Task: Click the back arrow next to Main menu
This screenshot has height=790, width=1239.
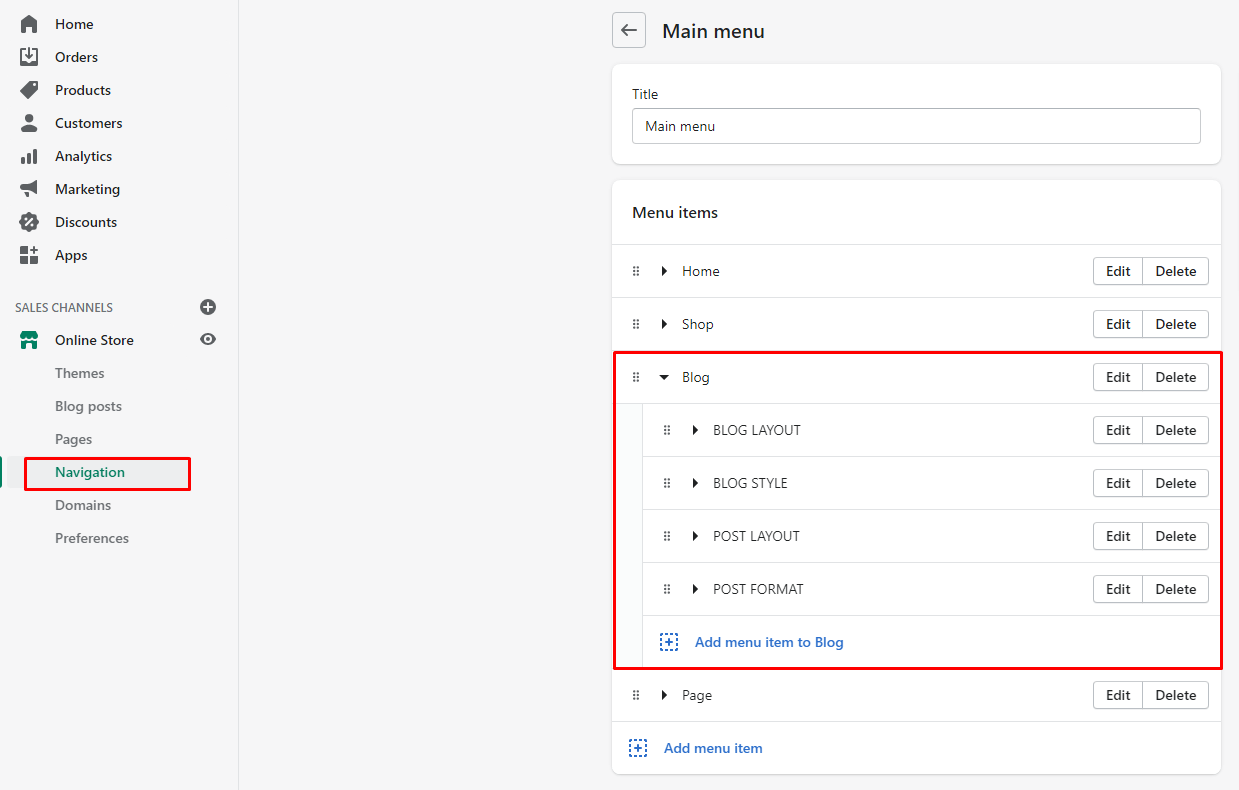Action: click(629, 31)
